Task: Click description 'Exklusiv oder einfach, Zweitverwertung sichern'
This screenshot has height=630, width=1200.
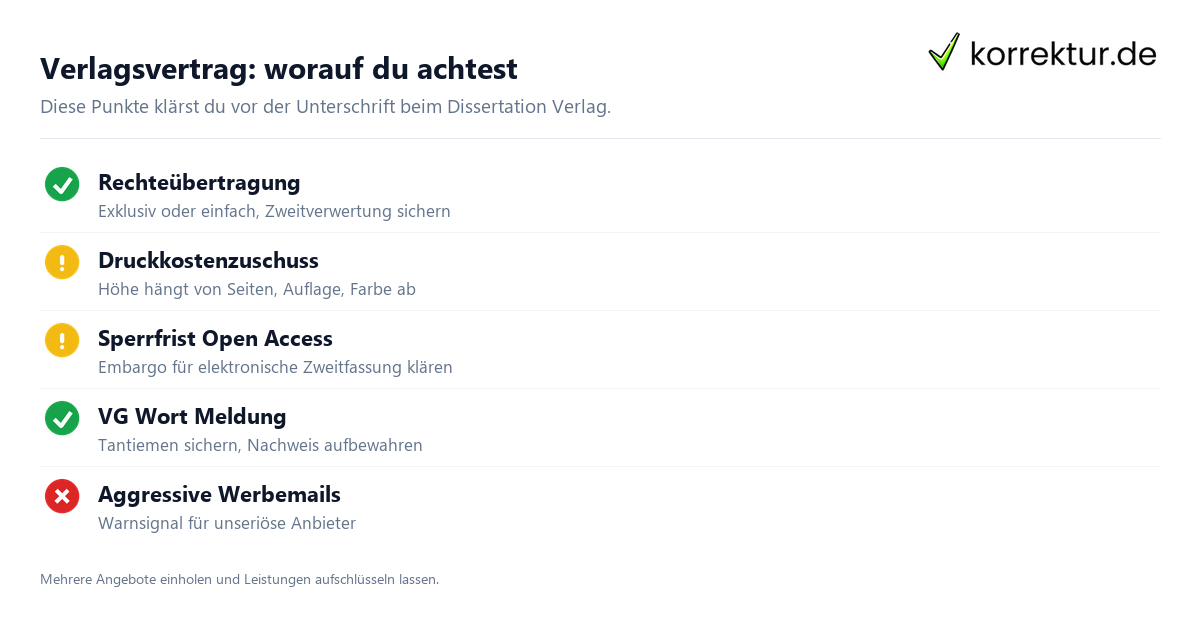Action: pos(274,212)
